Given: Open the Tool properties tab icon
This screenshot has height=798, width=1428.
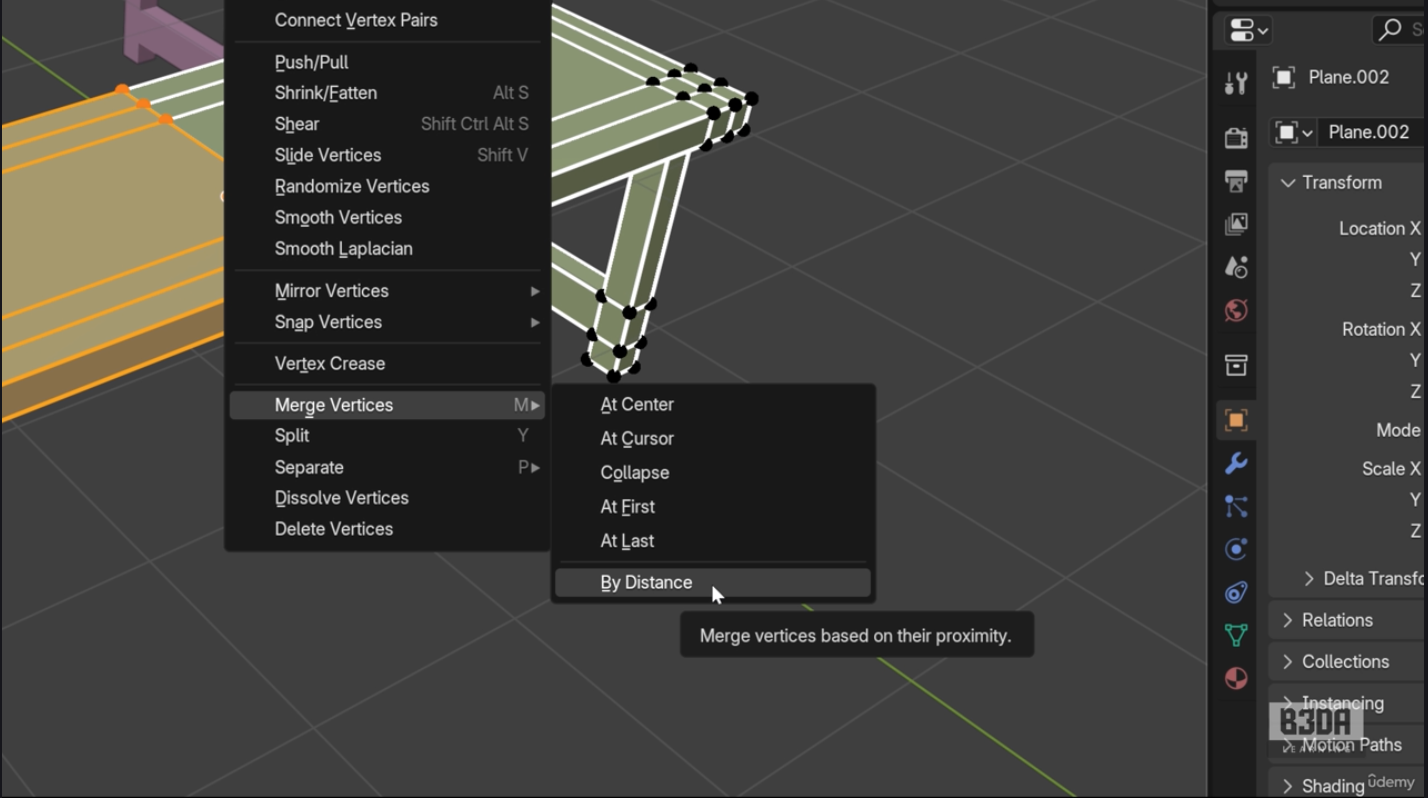Looking at the screenshot, I should click(1236, 83).
